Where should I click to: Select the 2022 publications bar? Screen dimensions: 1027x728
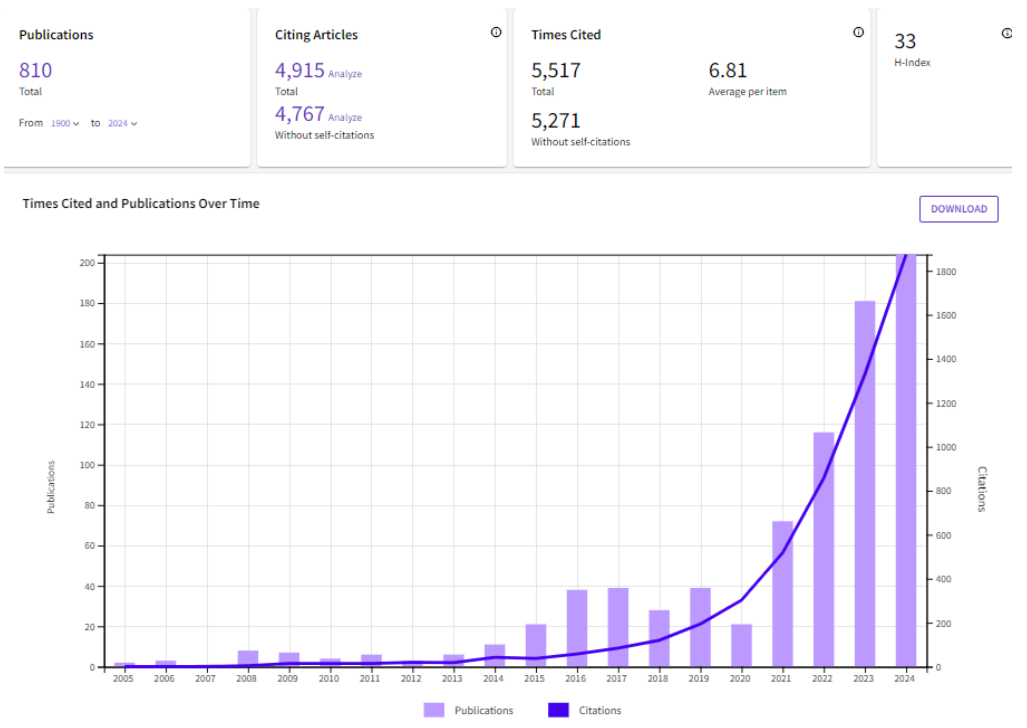pos(824,549)
